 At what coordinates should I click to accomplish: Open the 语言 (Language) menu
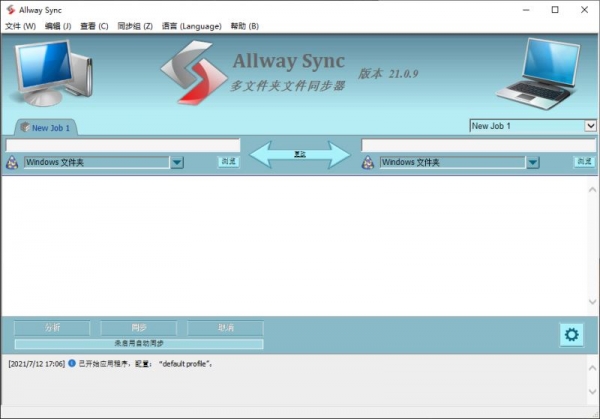tap(192, 26)
